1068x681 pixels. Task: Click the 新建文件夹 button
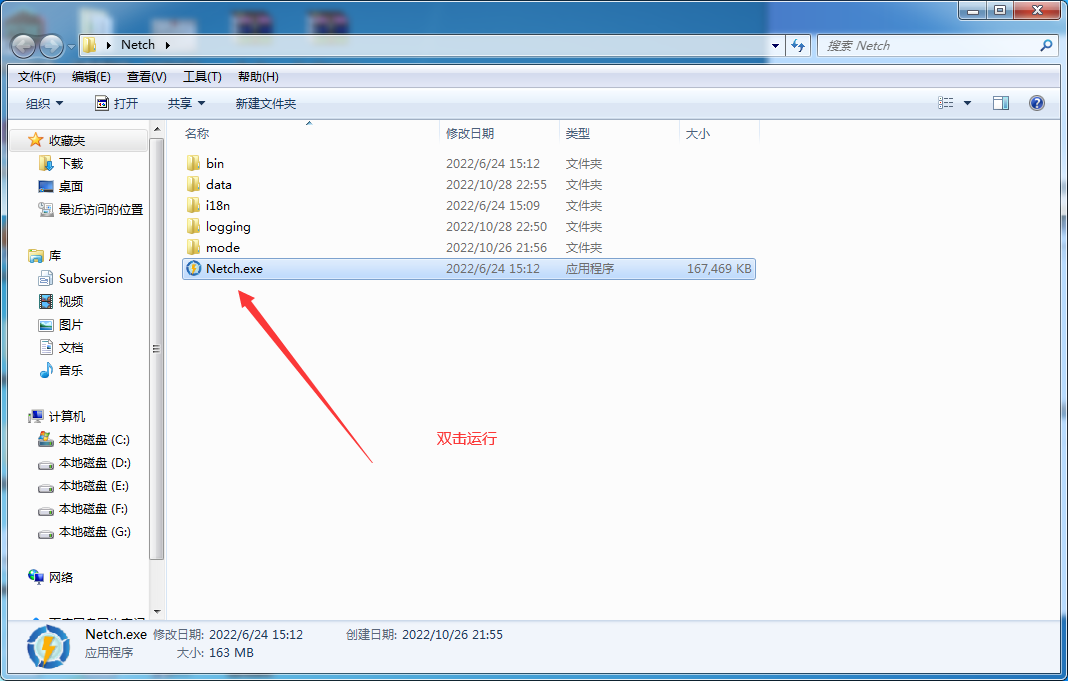coord(266,103)
